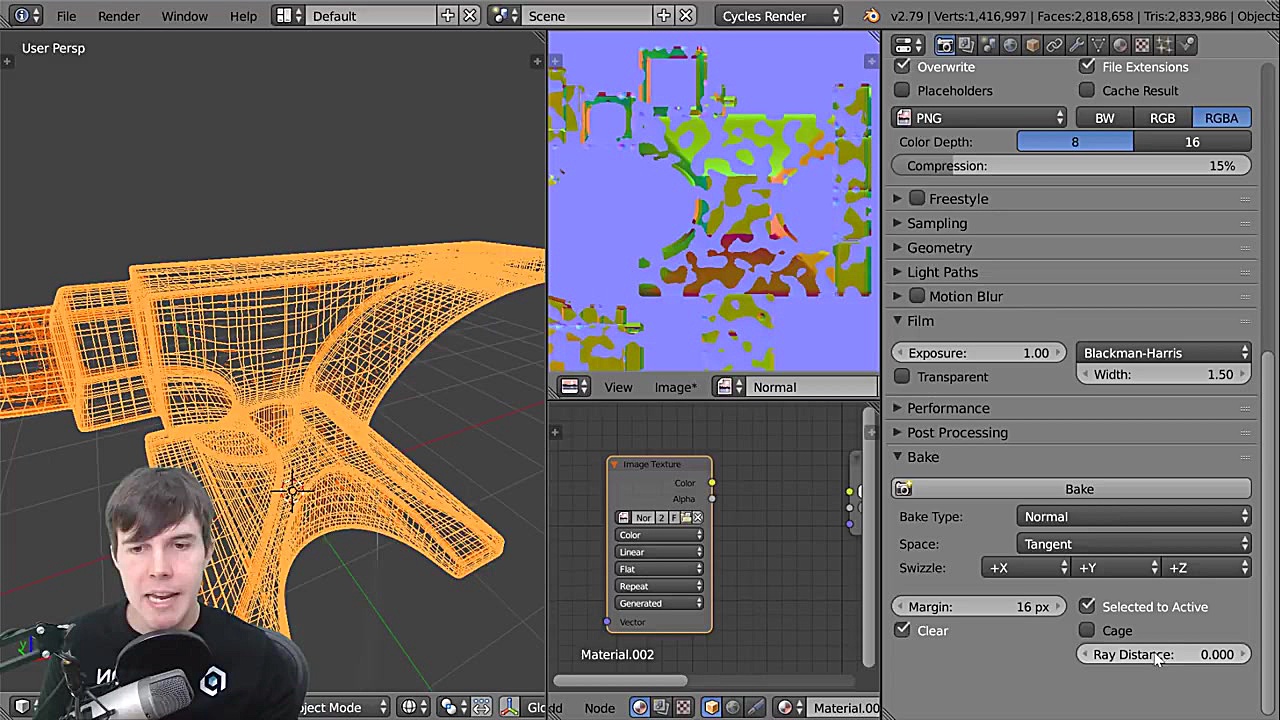Open the Cycles Render engine dropdown
The image size is (1280, 720).
[780, 16]
